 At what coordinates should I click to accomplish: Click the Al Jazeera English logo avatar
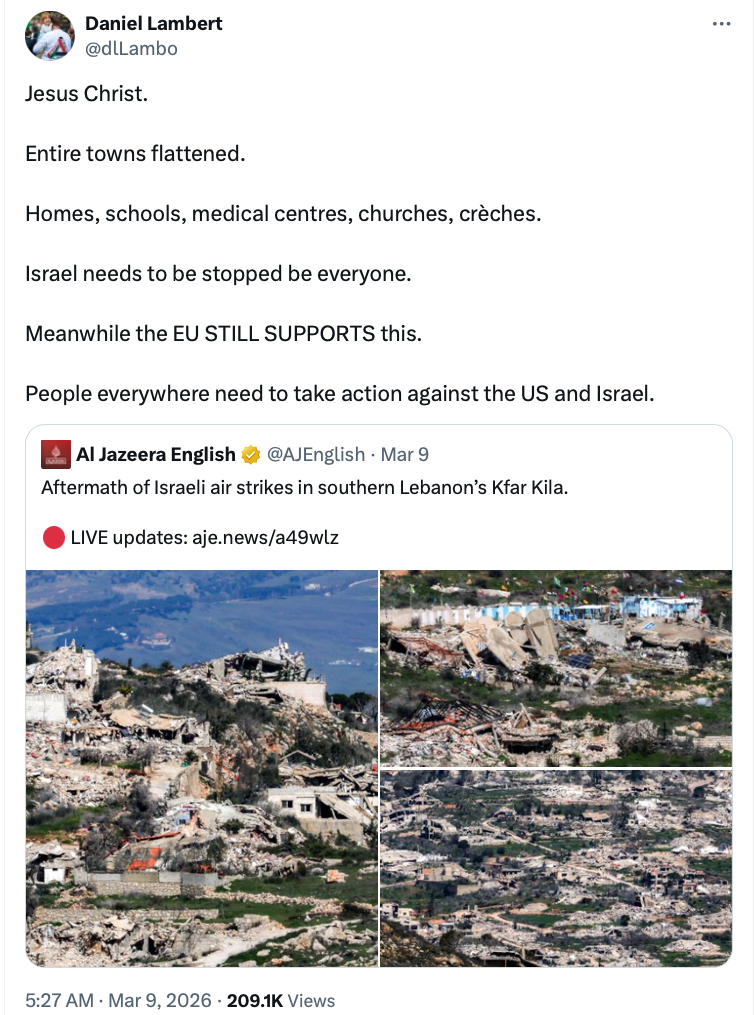(56, 455)
